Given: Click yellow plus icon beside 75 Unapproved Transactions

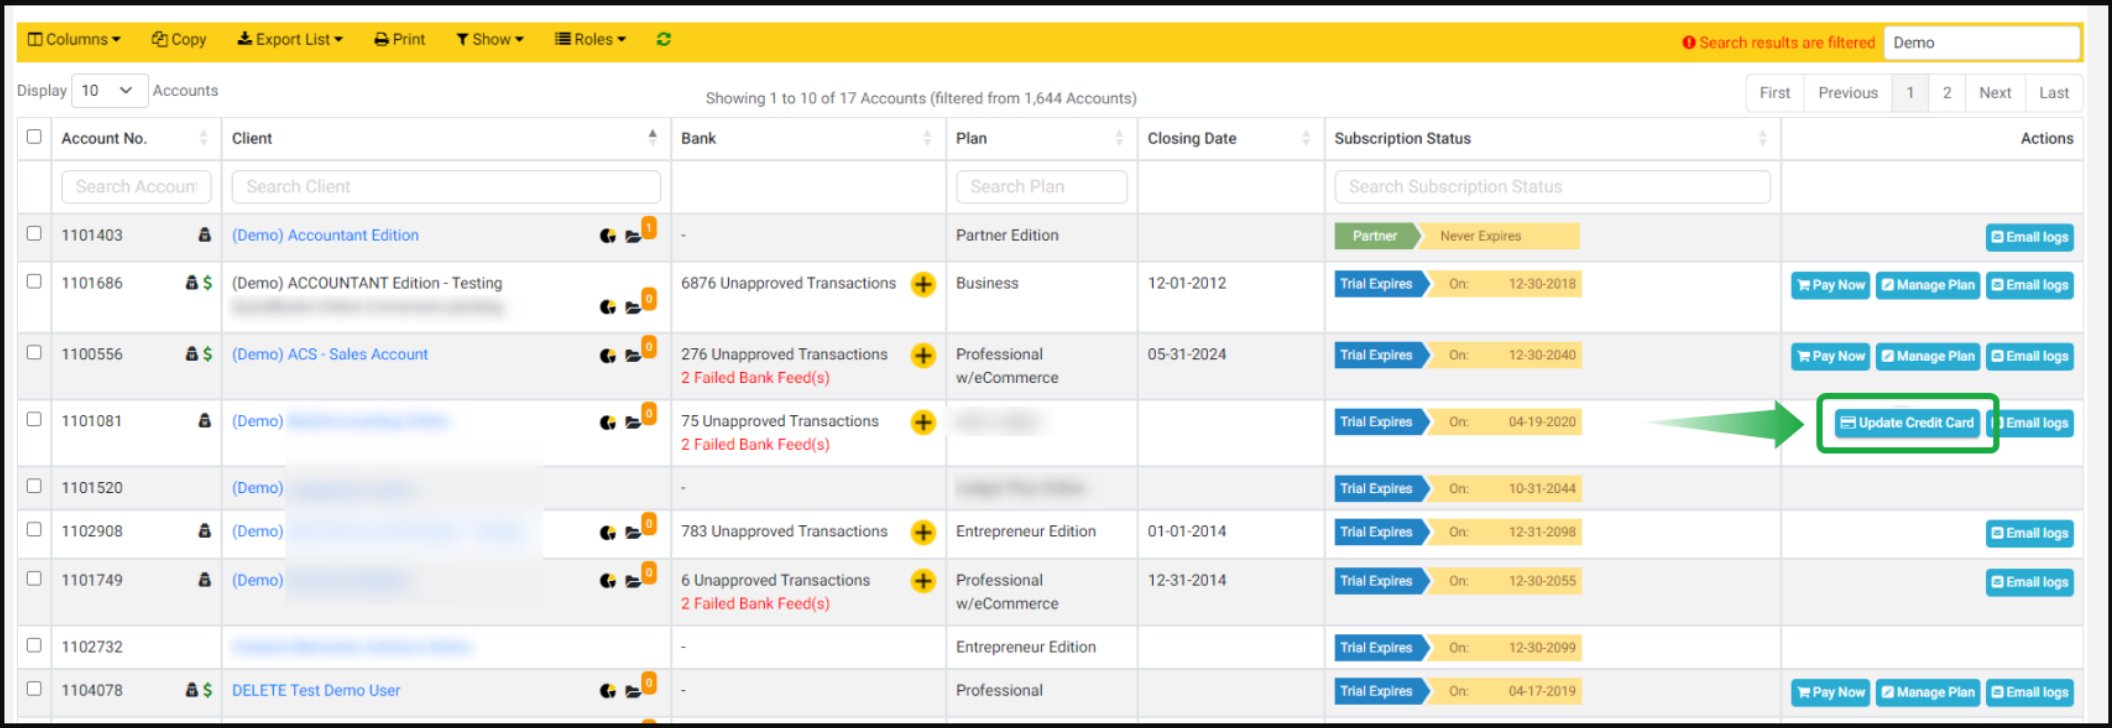Looking at the screenshot, I should point(922,422).
